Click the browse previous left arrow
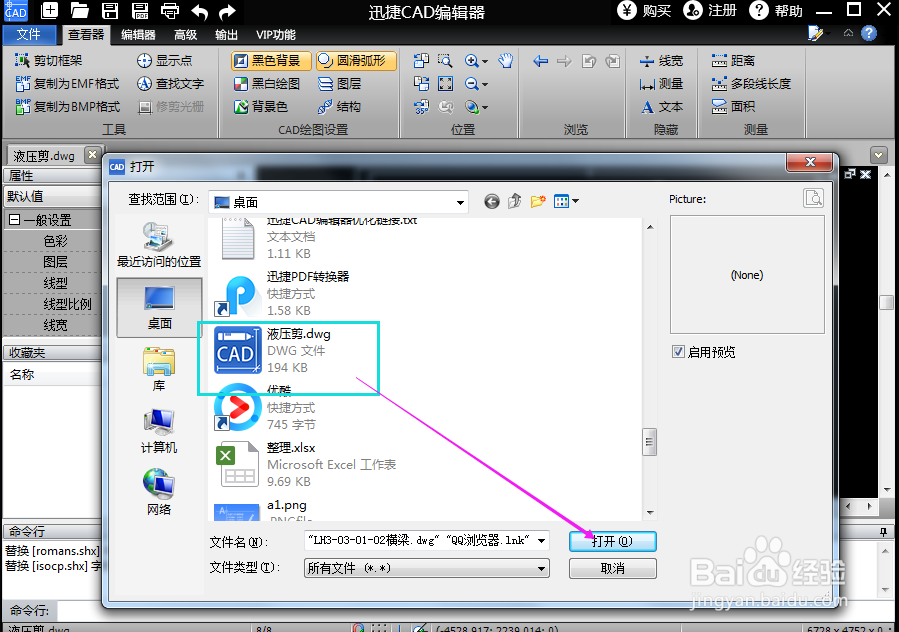Viewport: 899px width, 632px height. click(541, 61)
